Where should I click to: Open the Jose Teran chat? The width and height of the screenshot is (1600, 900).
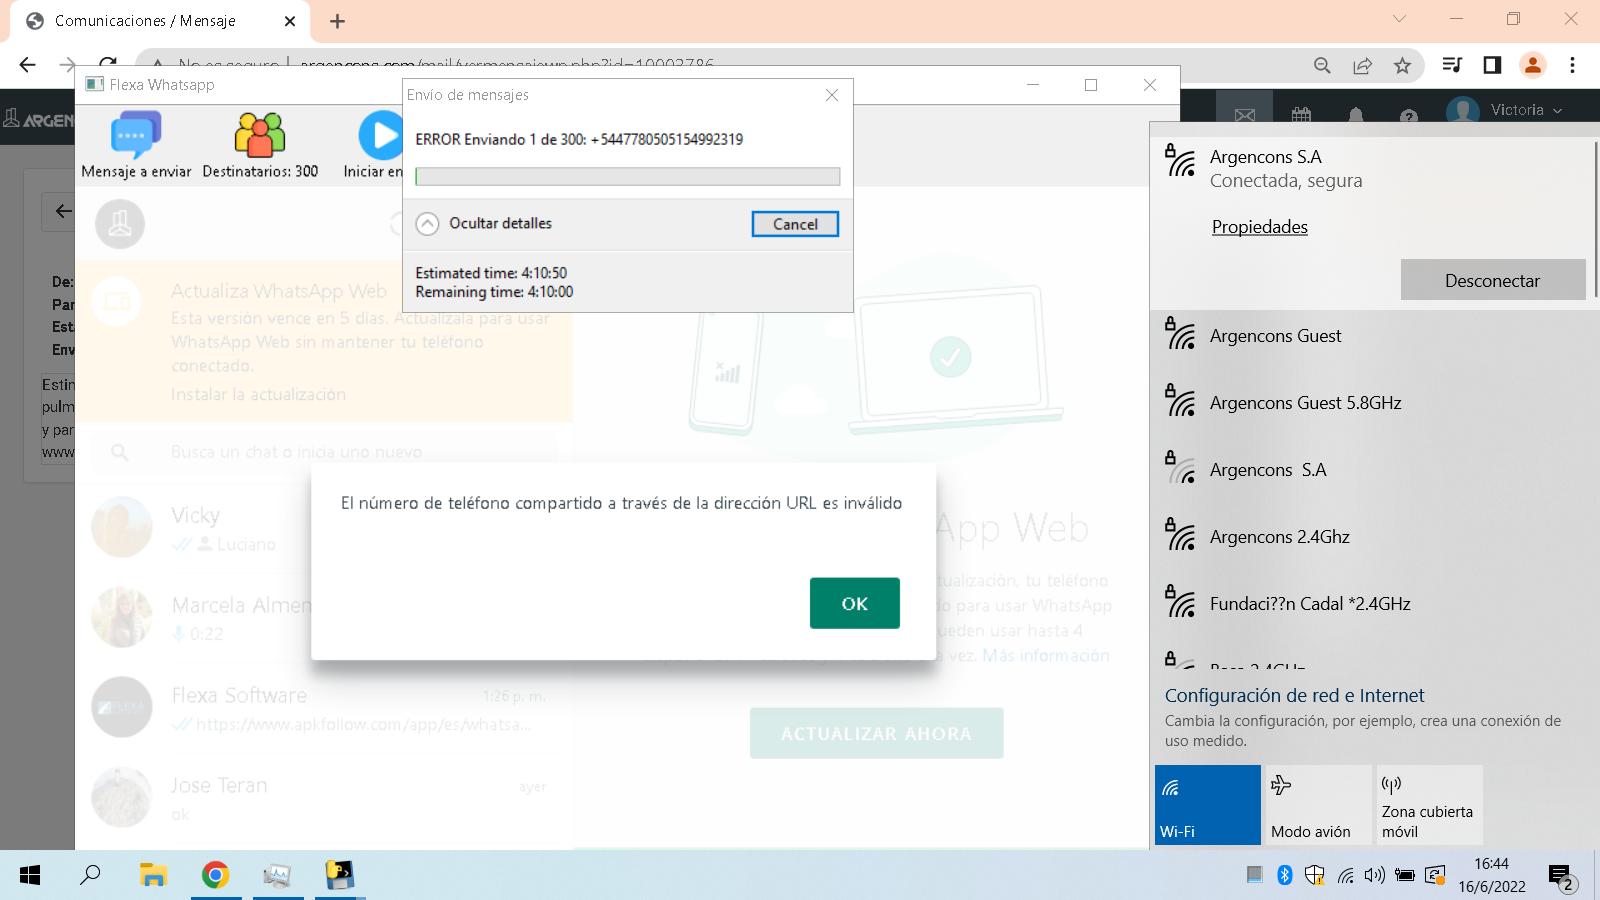324,797
